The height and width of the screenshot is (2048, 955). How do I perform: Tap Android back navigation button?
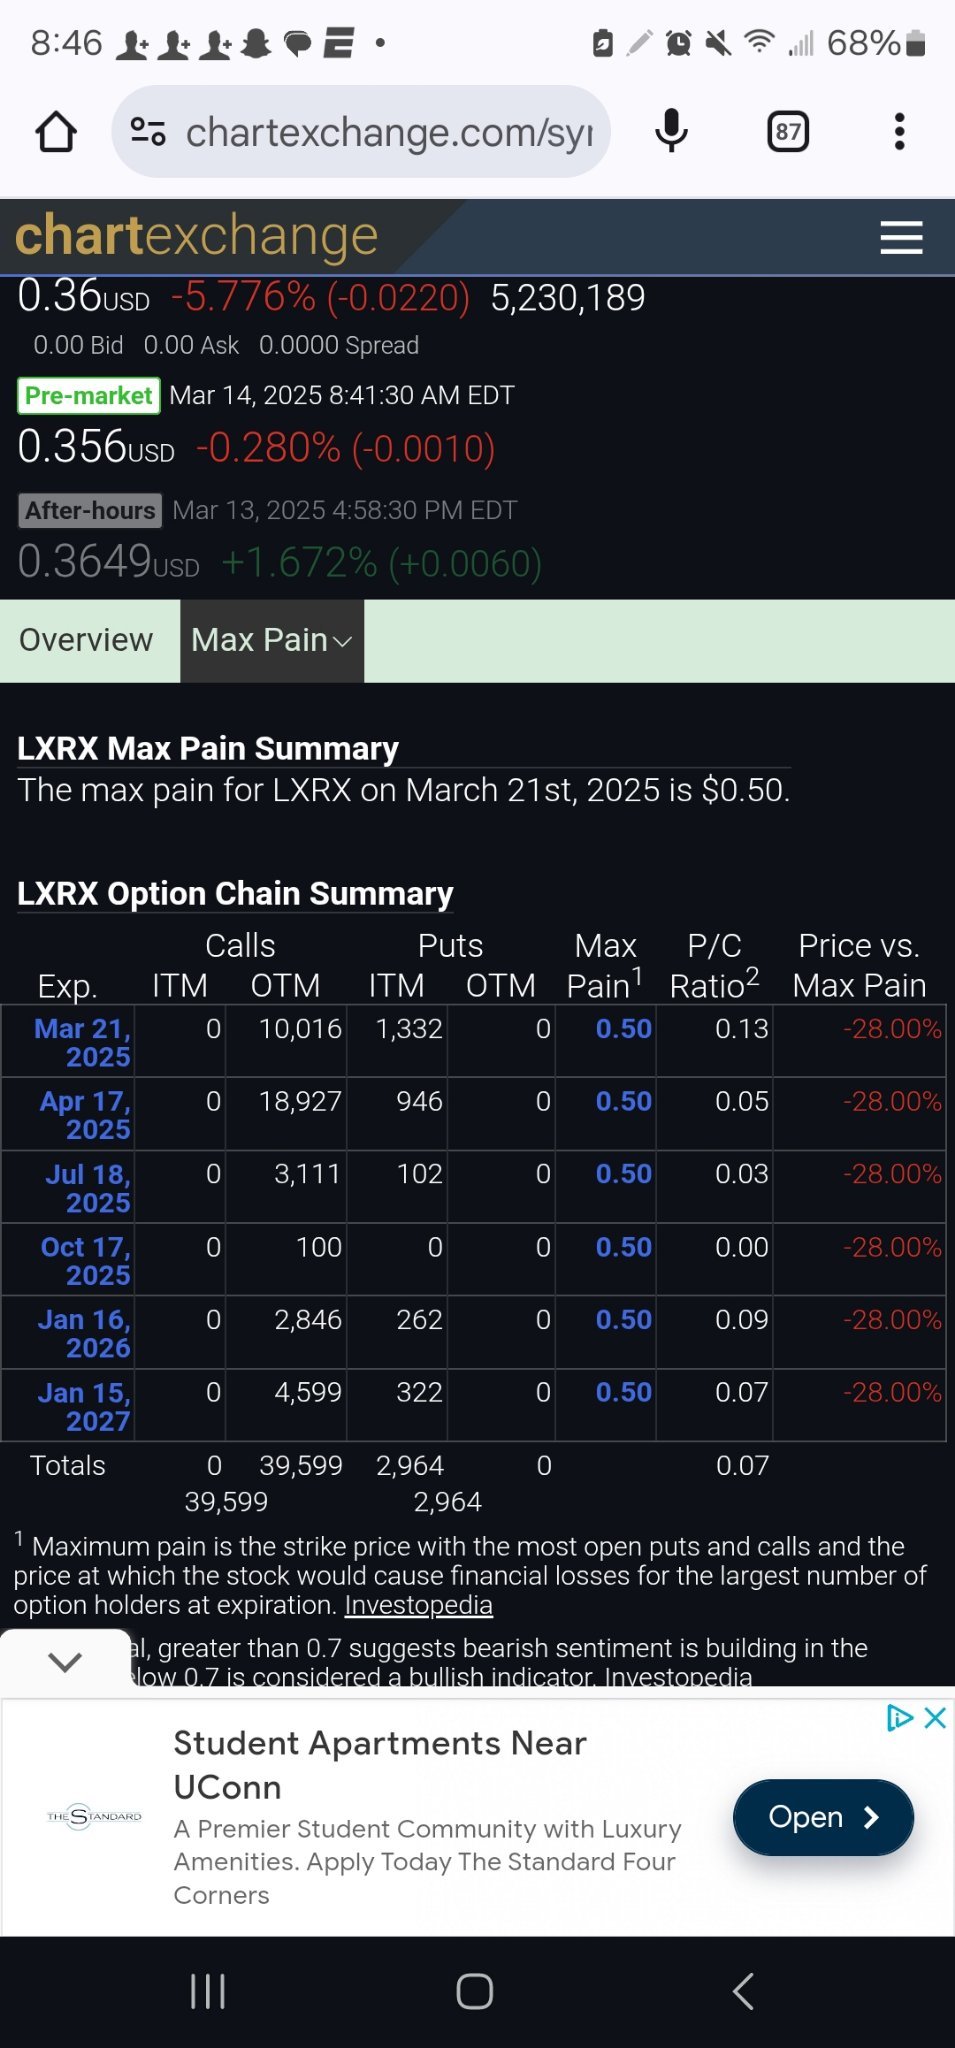click(743, 1991)
